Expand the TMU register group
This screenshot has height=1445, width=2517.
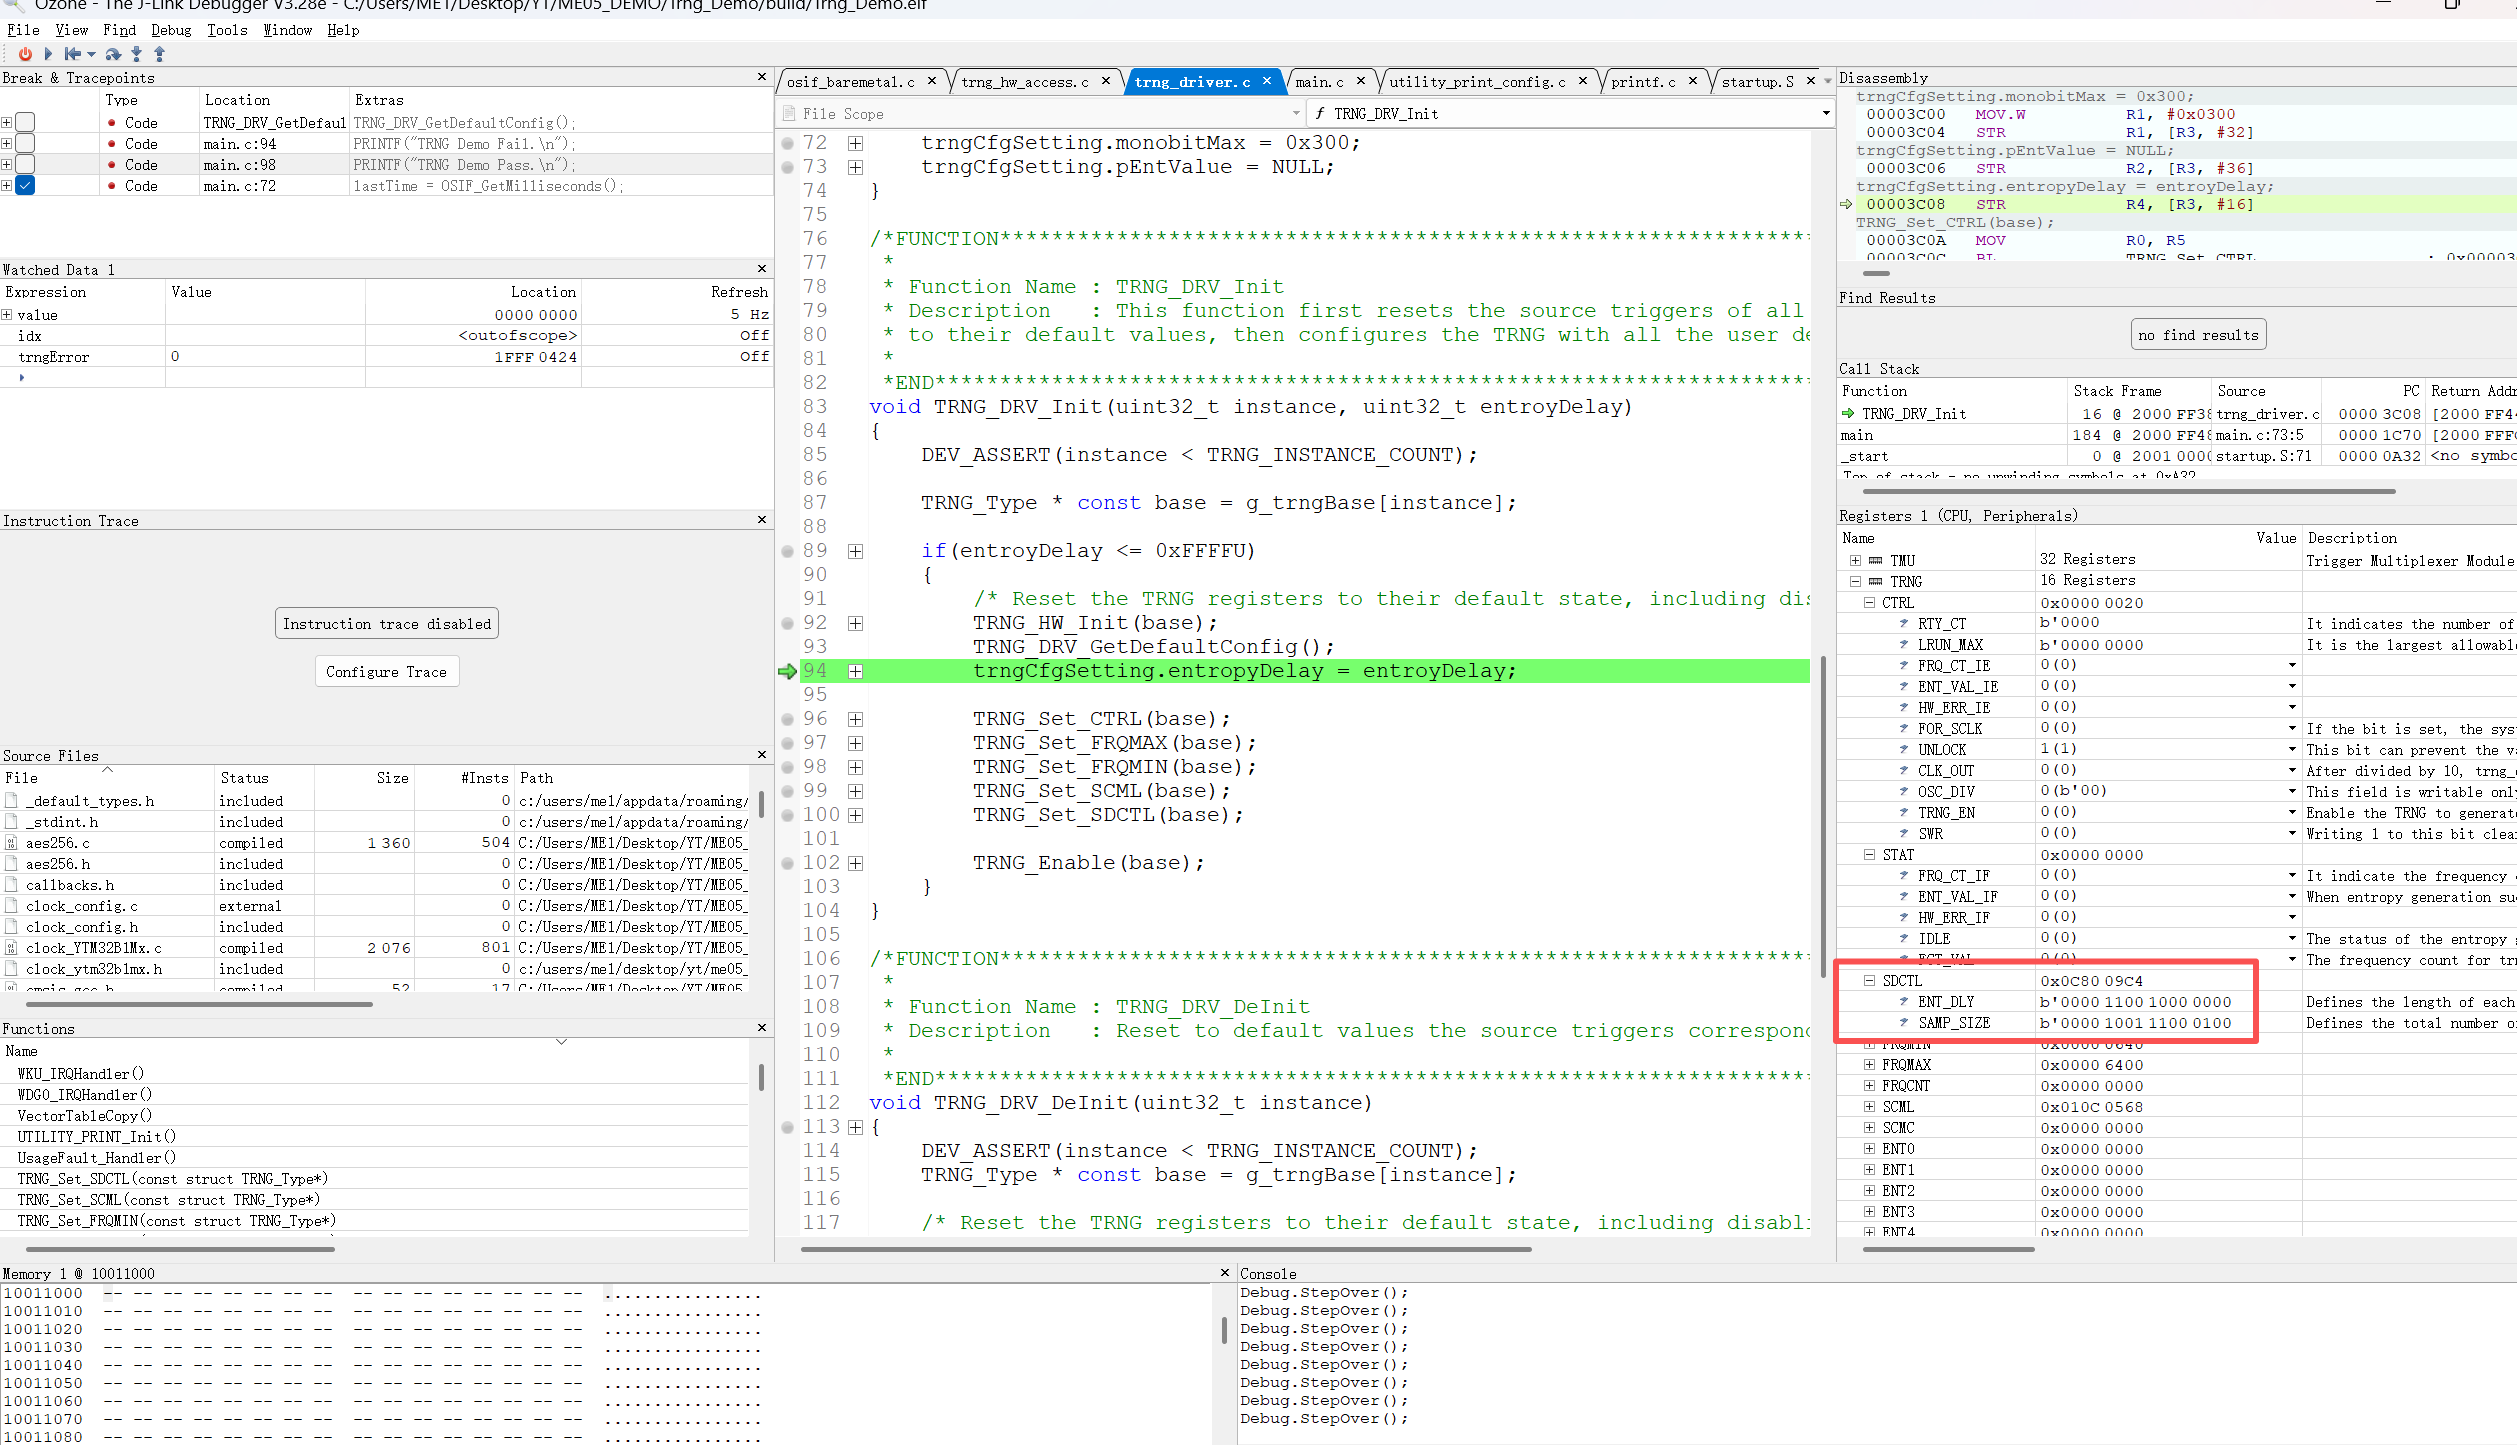pos(1855,560)
